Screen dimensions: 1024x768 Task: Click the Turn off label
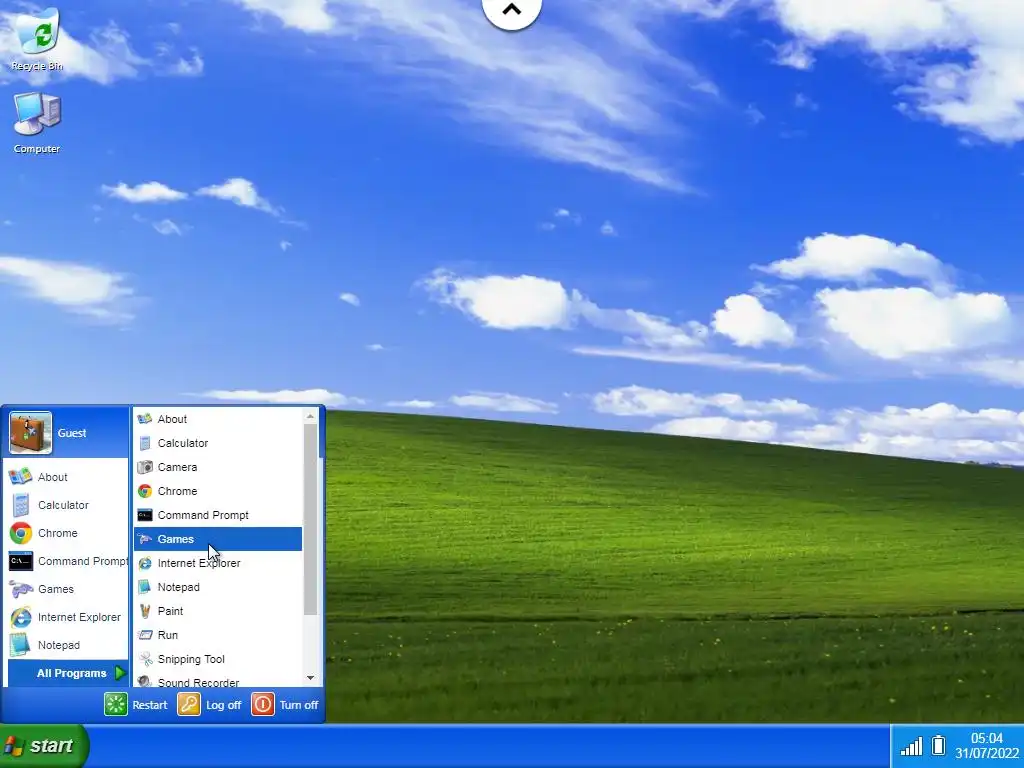(x=298, y=705)
